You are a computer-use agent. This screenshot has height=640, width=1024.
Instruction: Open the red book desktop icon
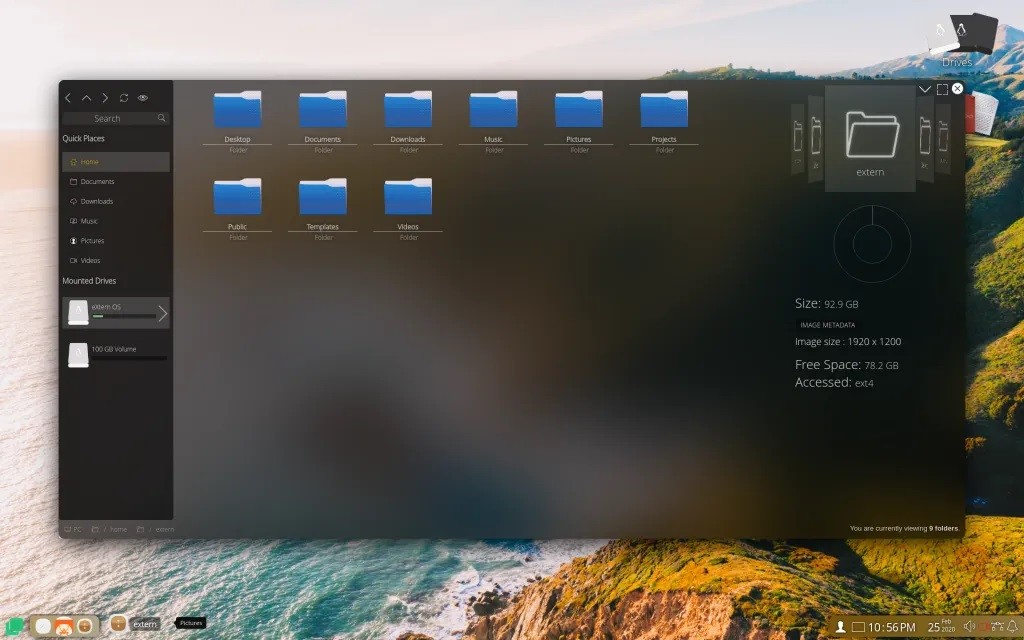(x=981, y=112)
